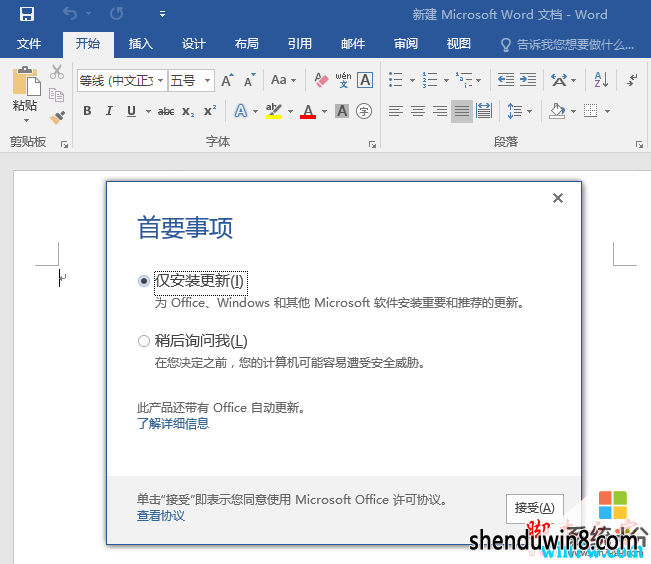Open the 查看协议 link
This screenshot has height=564, width=651.
(x=161, y=516)
